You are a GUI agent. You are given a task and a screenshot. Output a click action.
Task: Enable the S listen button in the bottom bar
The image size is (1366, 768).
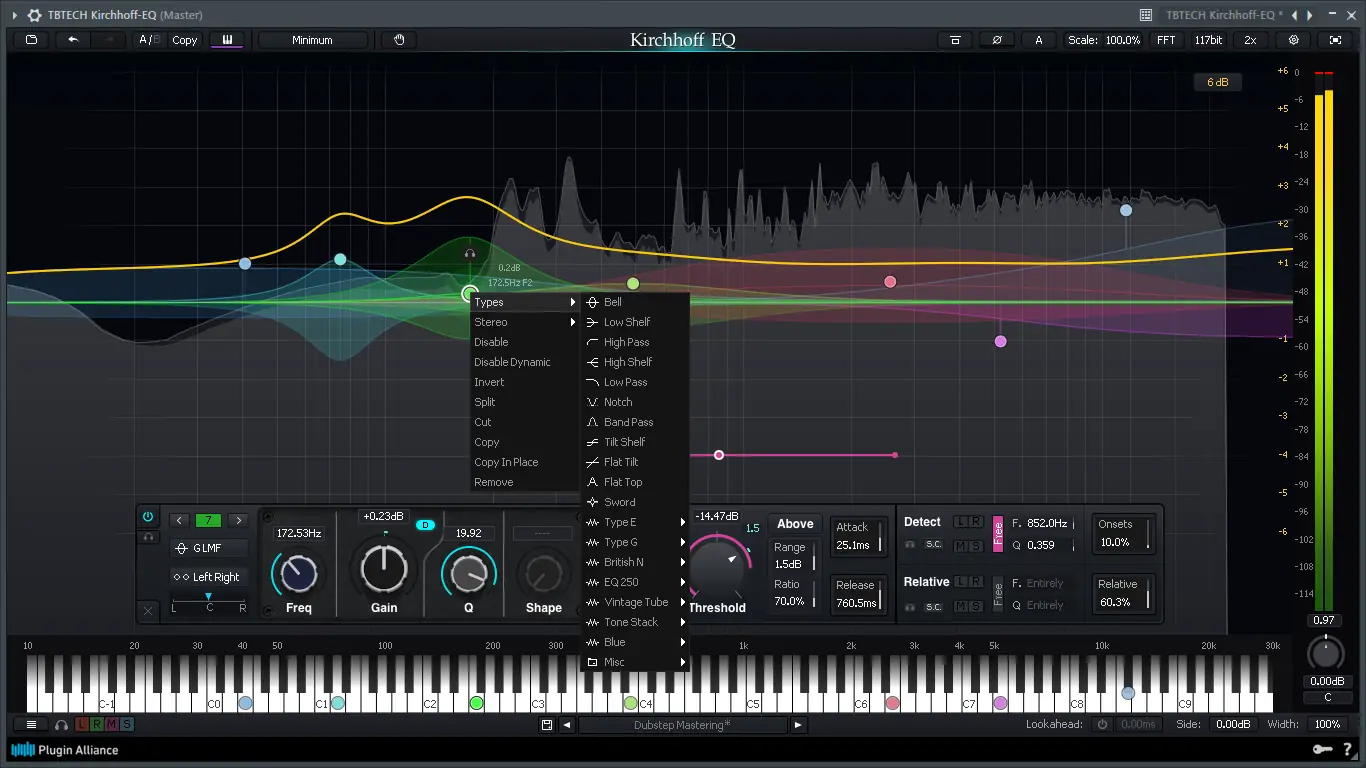[x=127, y=725]
